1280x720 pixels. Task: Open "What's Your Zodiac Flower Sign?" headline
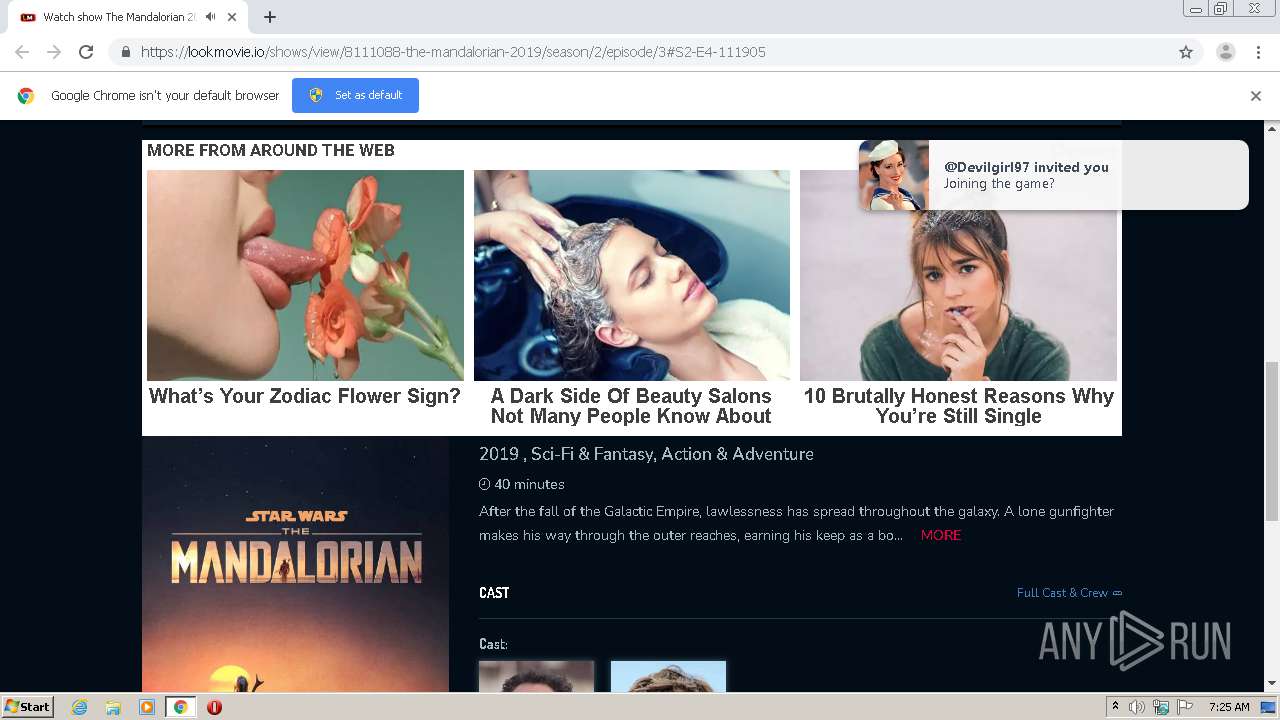[x=305, y=396]
